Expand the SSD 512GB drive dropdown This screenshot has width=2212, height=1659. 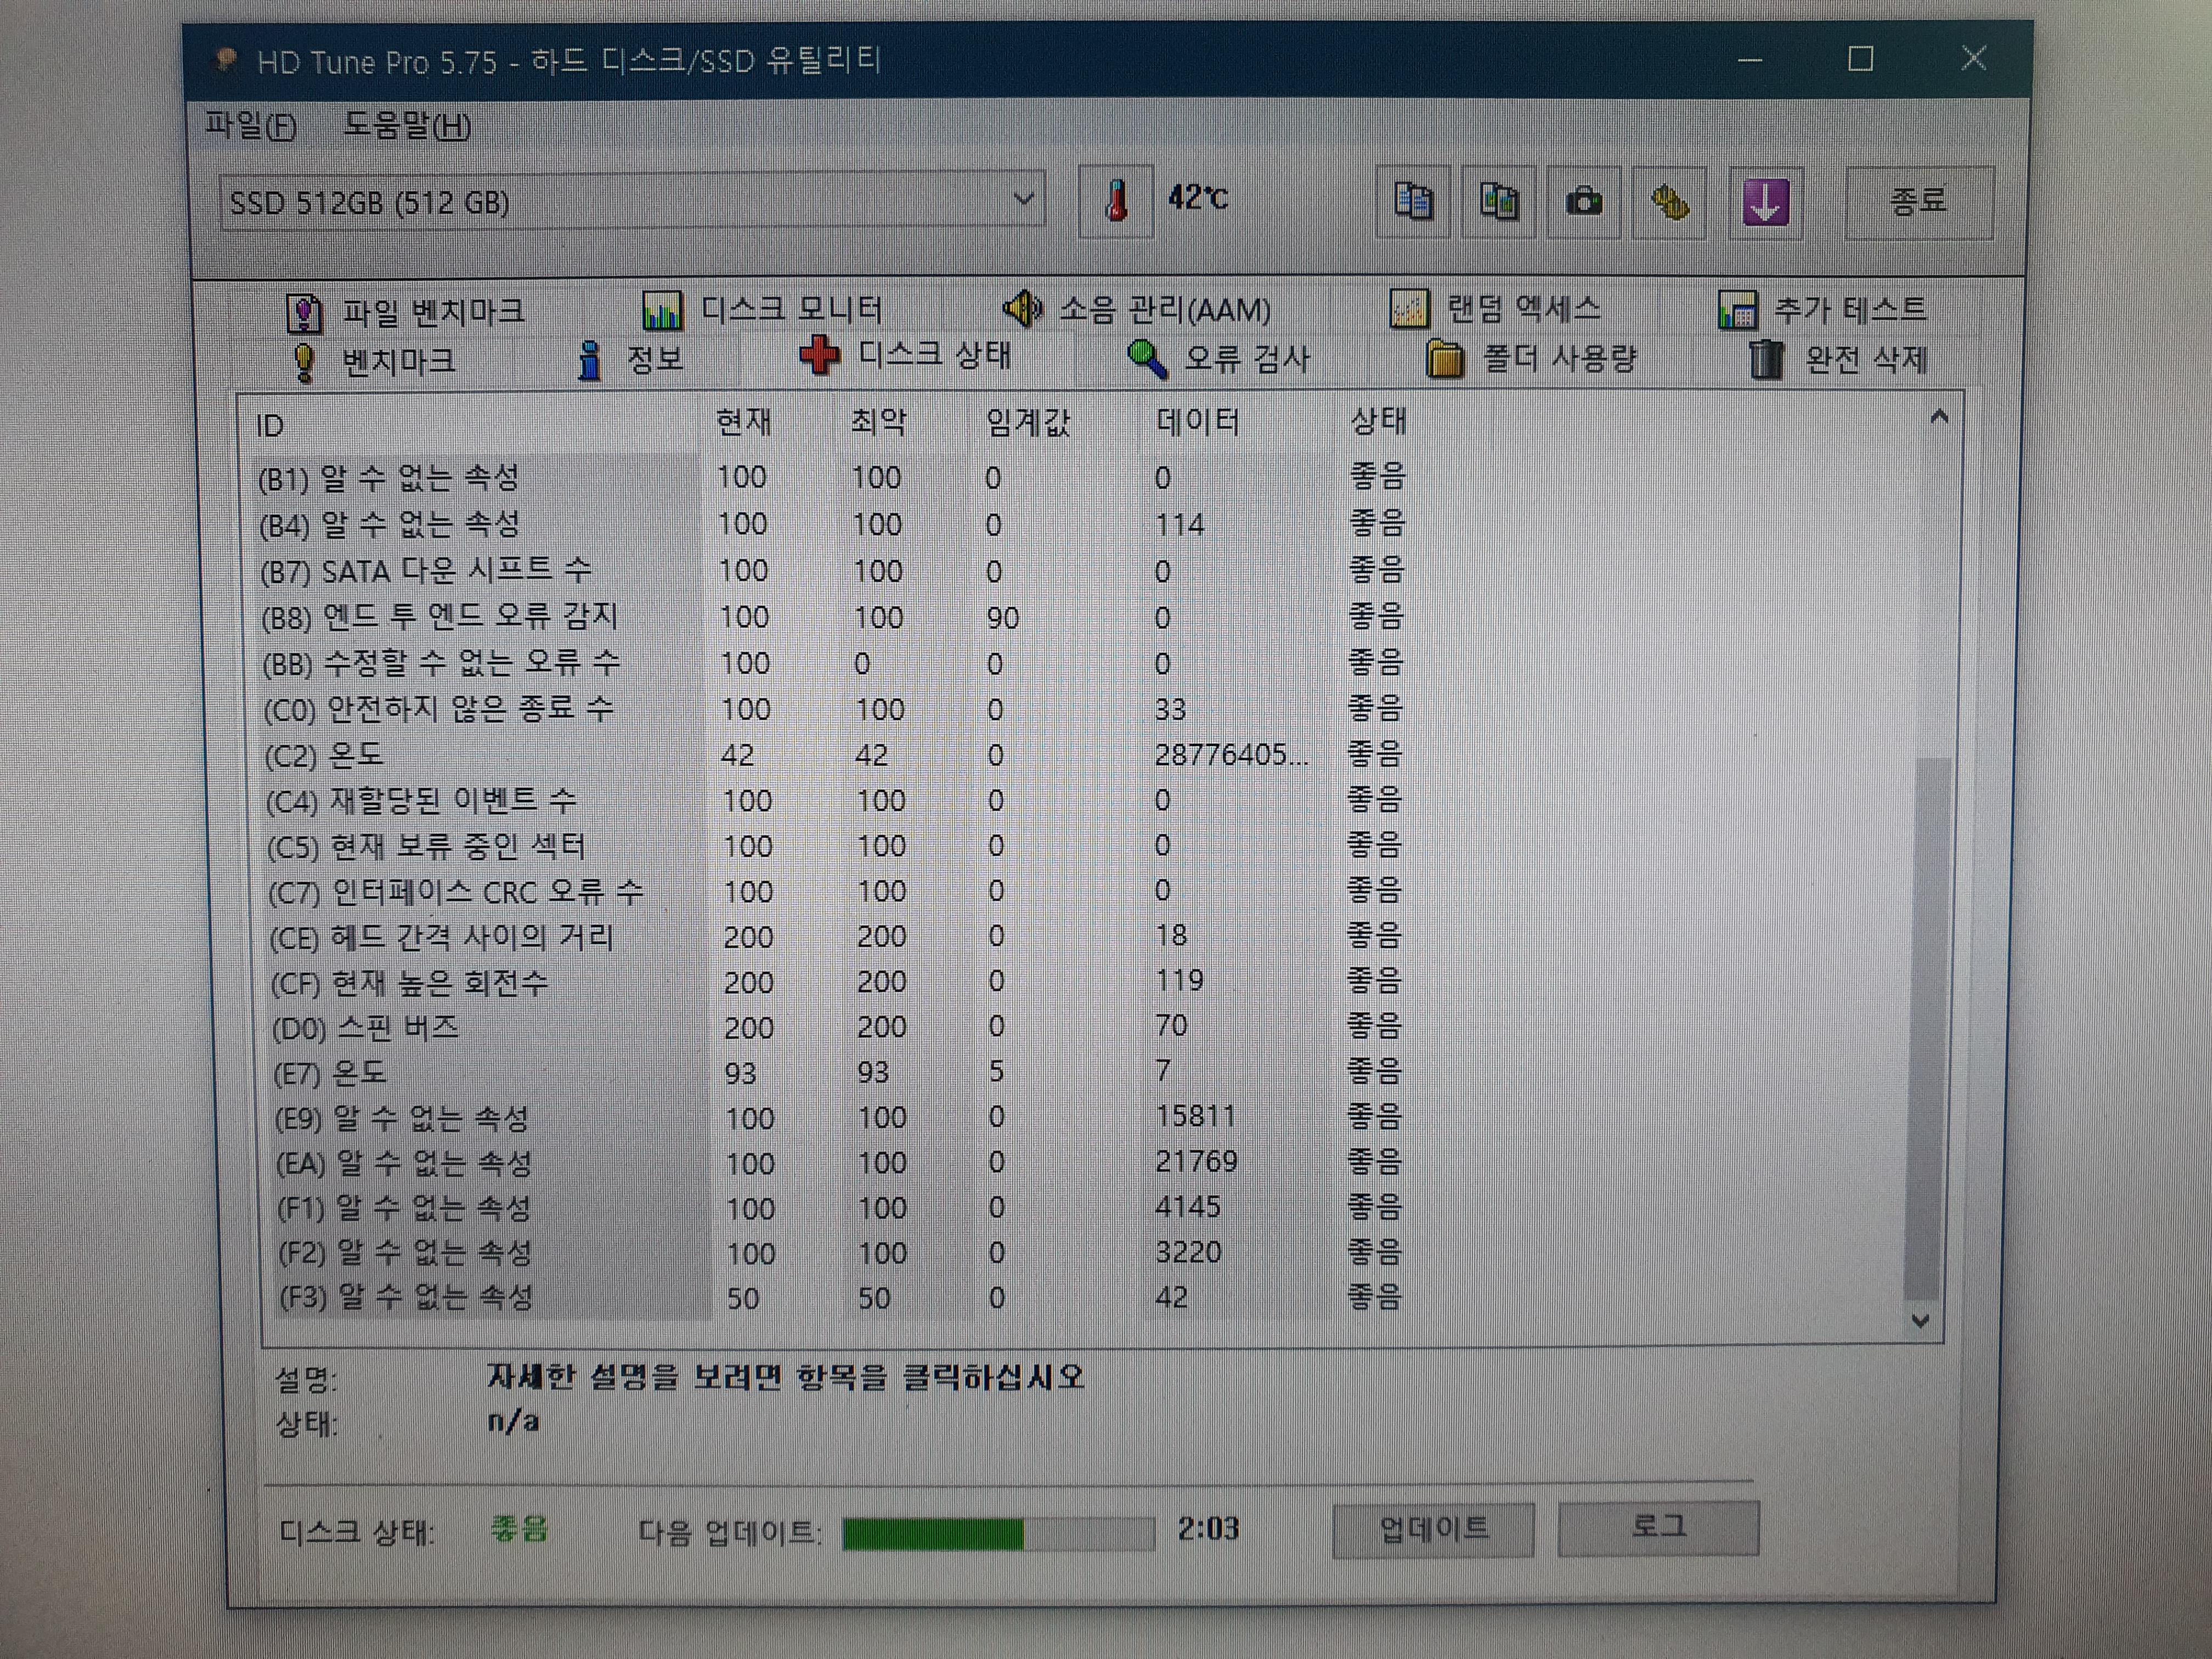[x=1022, y=199]
